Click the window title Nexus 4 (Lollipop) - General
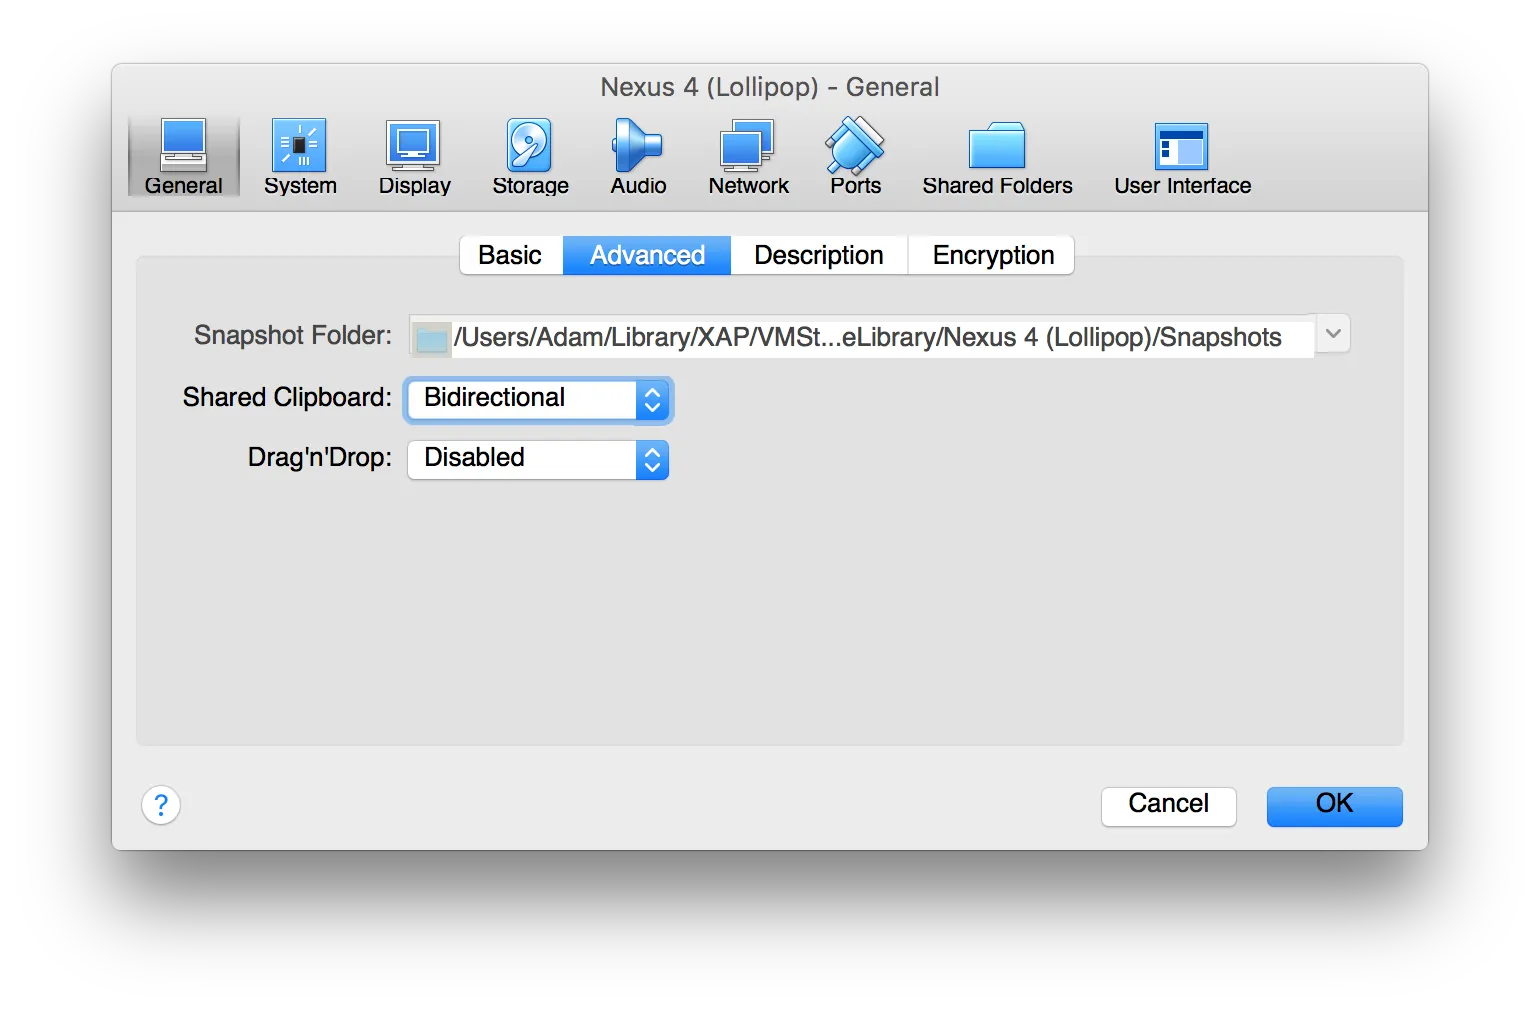Screen dimensions: 1540x1010 coord(770,87)
